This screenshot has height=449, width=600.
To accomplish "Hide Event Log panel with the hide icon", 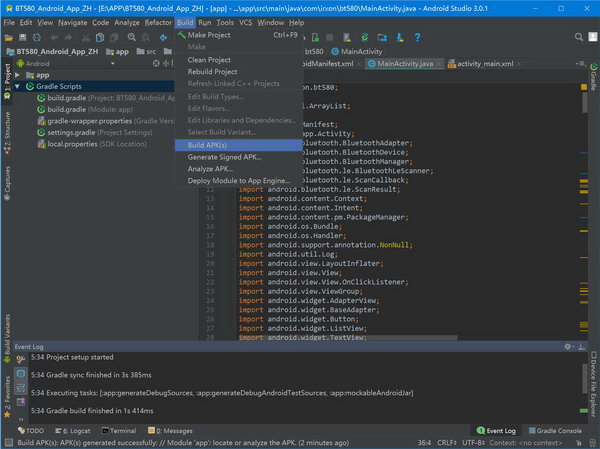I will click(x=582, y=346).
